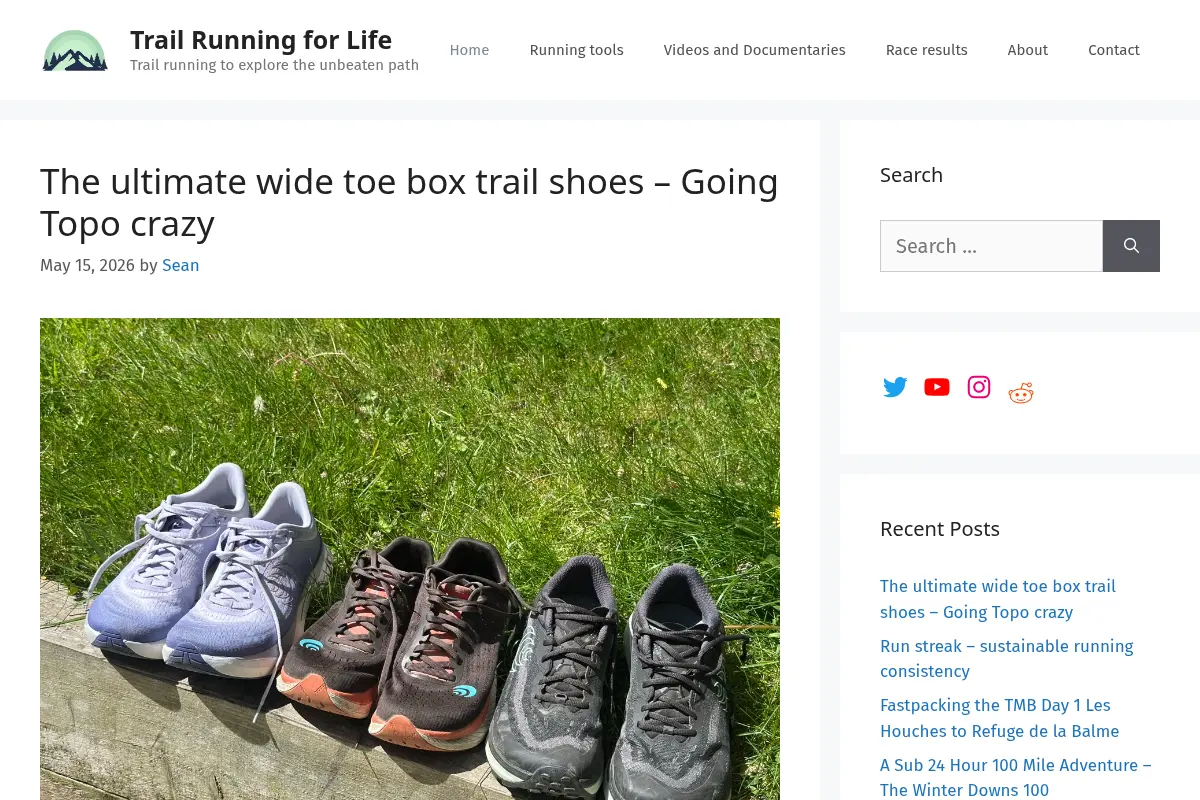Open the Reddit social link icon
Screen dimensions: 1200x800
click(1021, 393)
